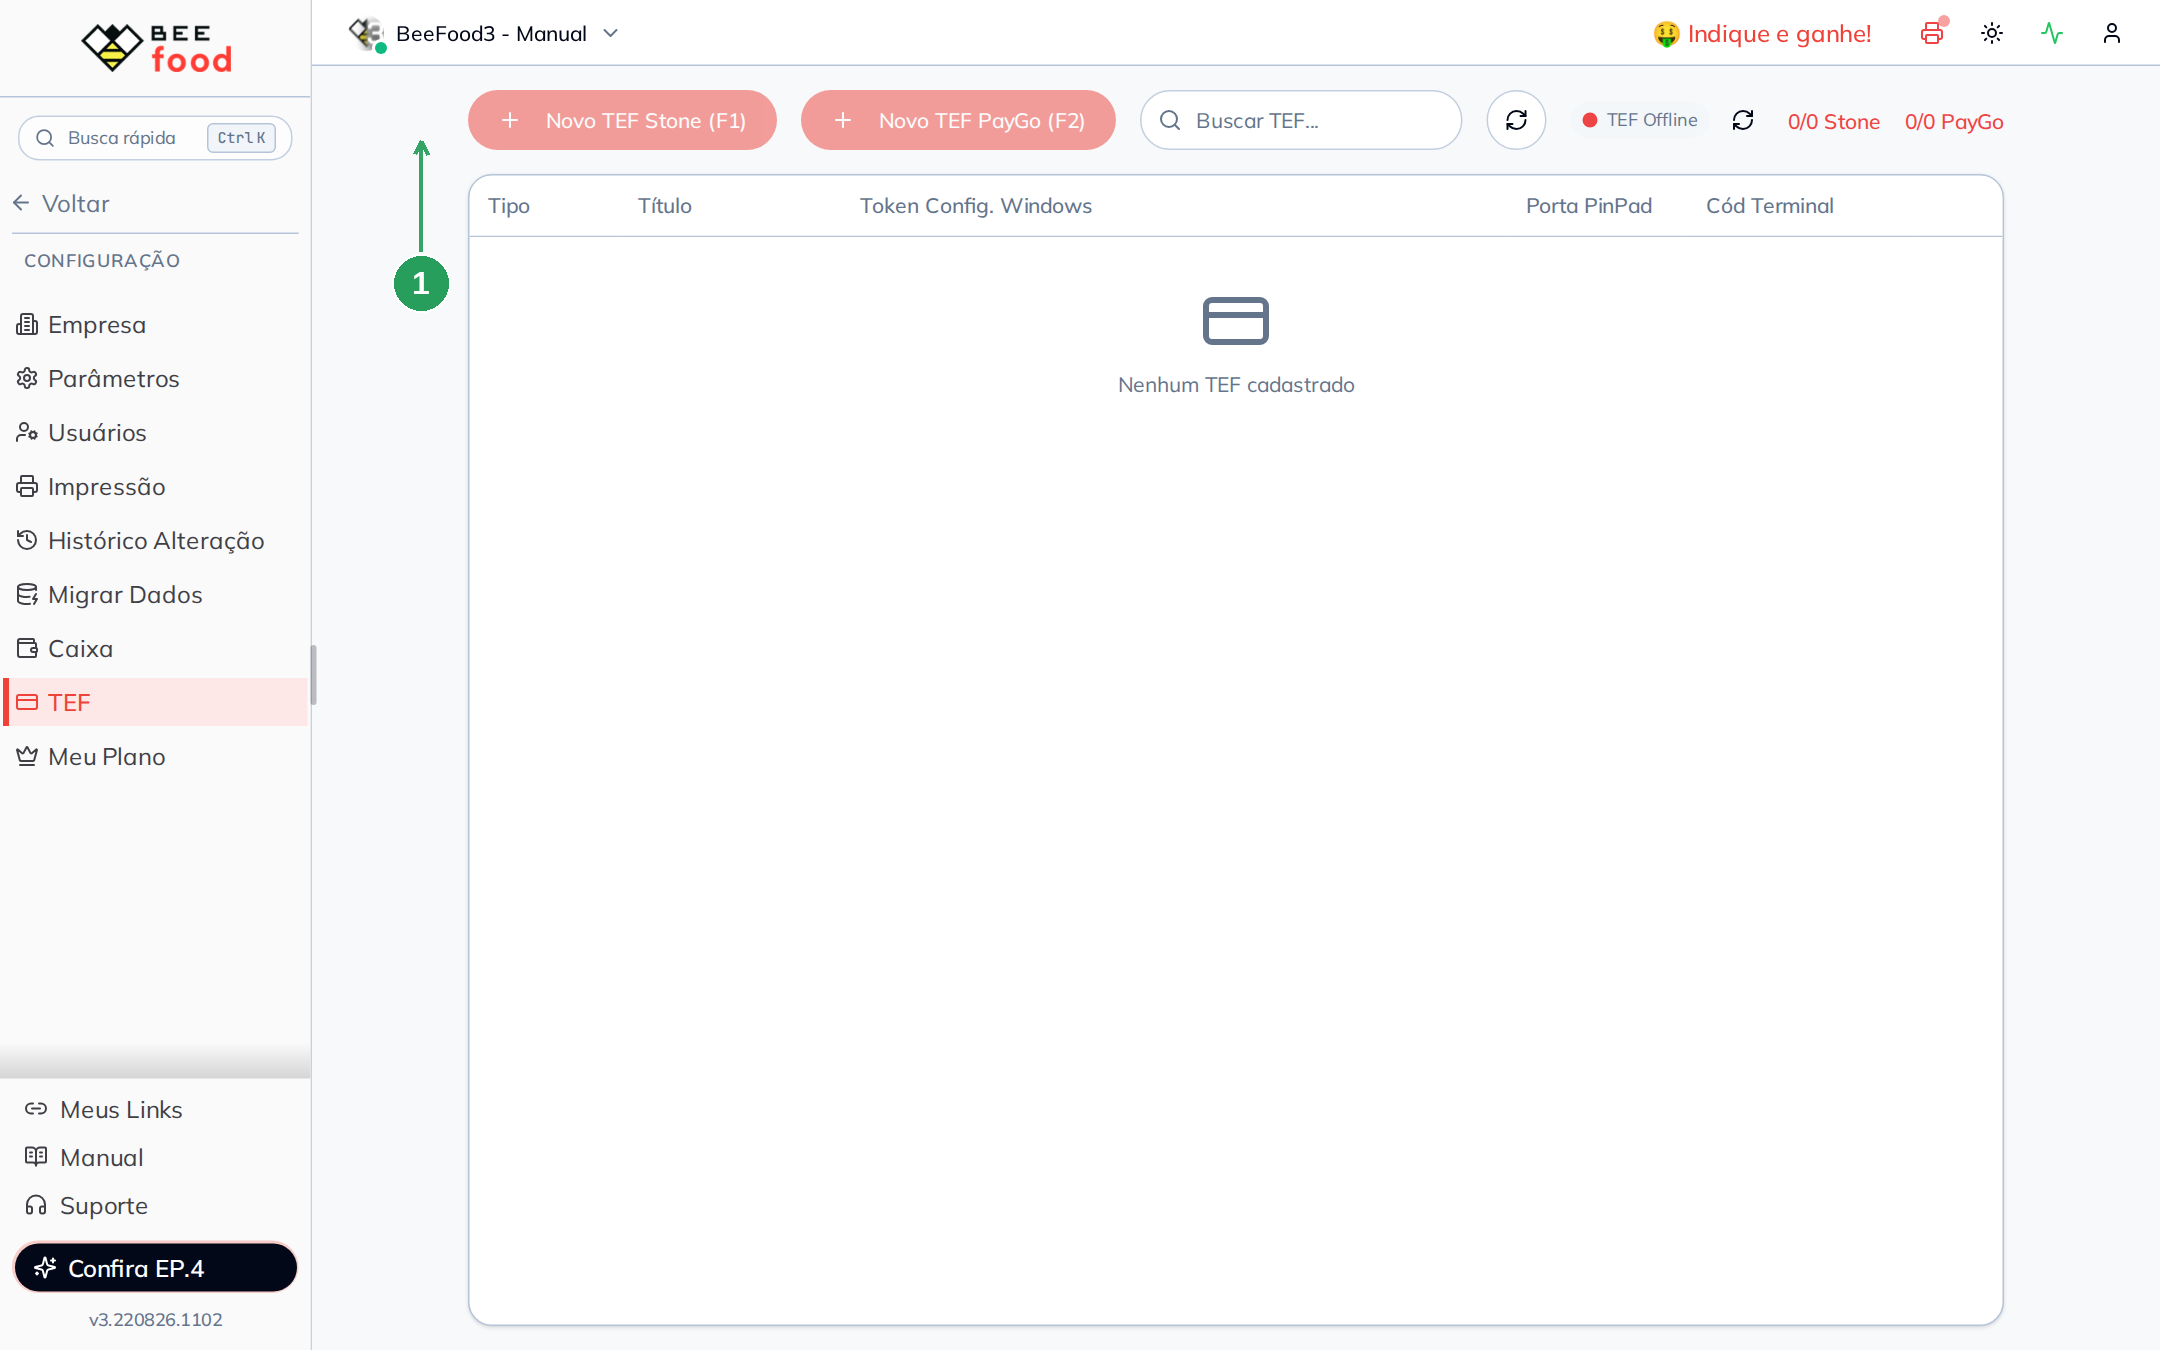This screenshot has height=1350, width=2160.
Task: Open the Manual link
Action: 84,1158
